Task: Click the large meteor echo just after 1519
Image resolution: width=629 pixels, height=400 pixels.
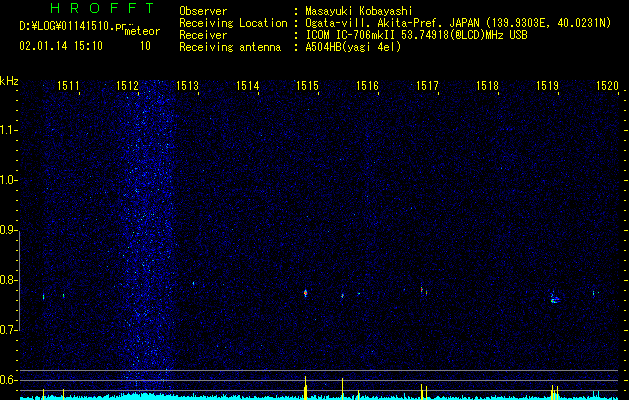Action: pyautogui.click(x=554, y=298)
